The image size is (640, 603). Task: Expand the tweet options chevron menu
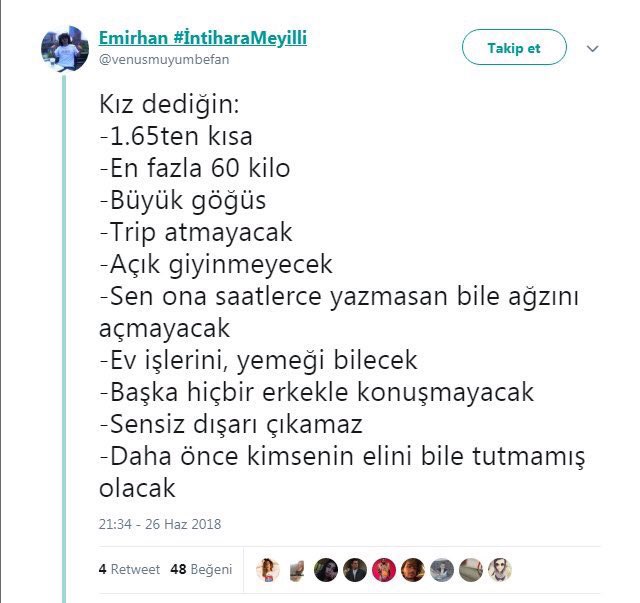[x=592, y=49]
